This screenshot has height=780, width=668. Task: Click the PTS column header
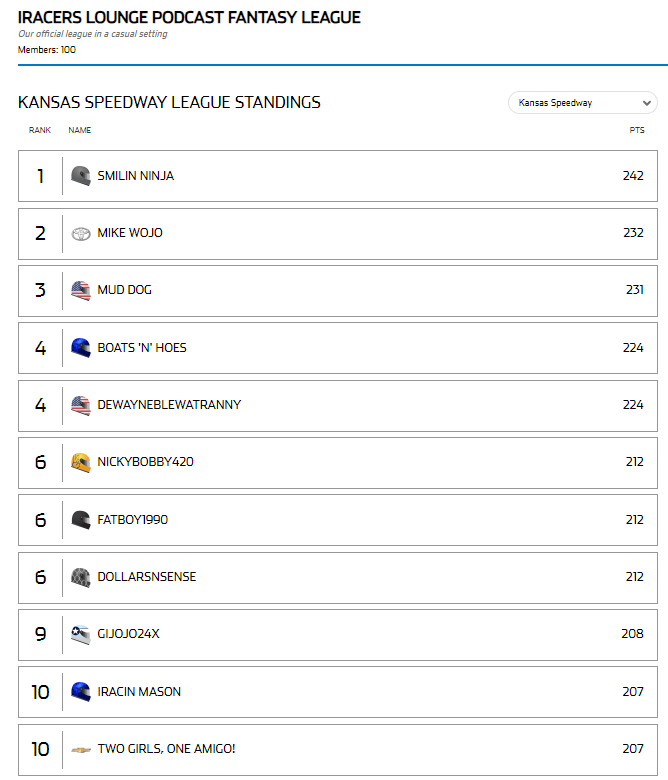point(637,130)
